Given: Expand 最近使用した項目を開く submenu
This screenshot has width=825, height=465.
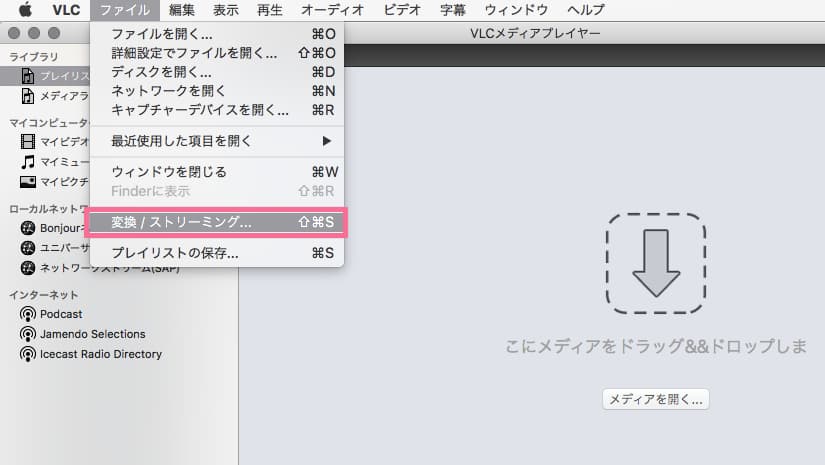Looking at the screenshot, I should point(217,141).
